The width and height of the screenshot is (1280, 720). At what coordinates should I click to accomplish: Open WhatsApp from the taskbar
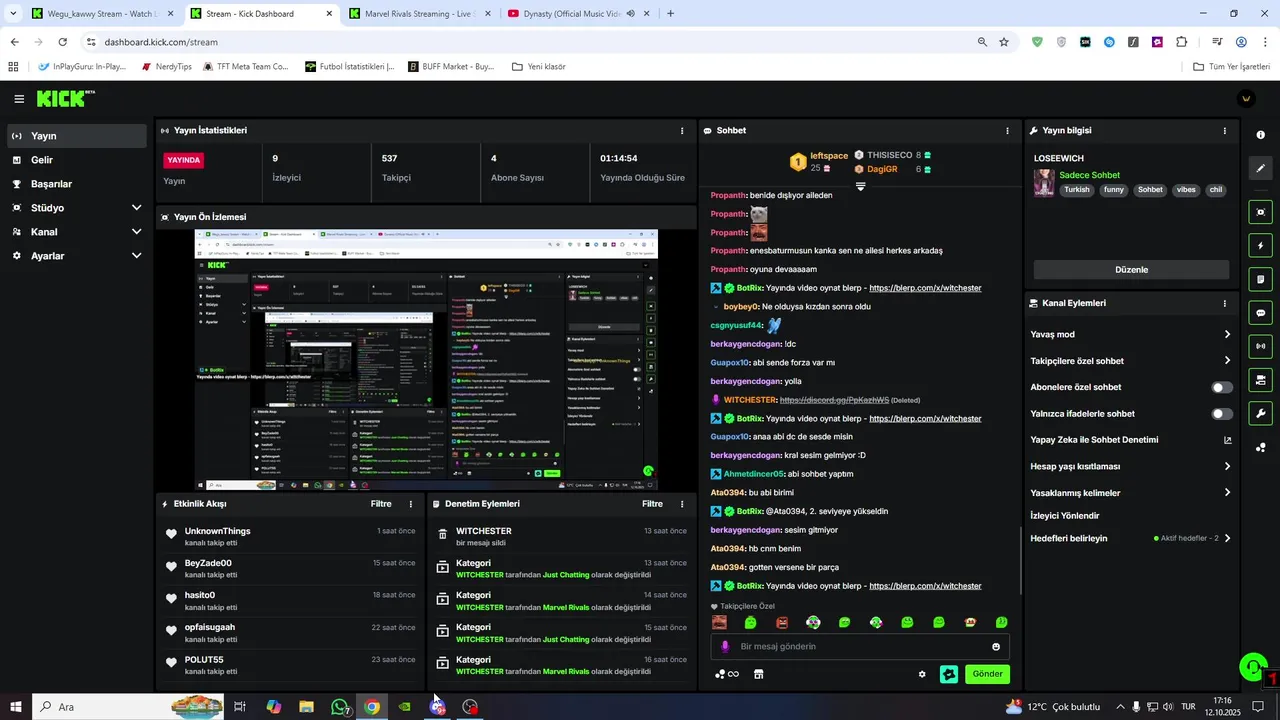click(340, 707)
